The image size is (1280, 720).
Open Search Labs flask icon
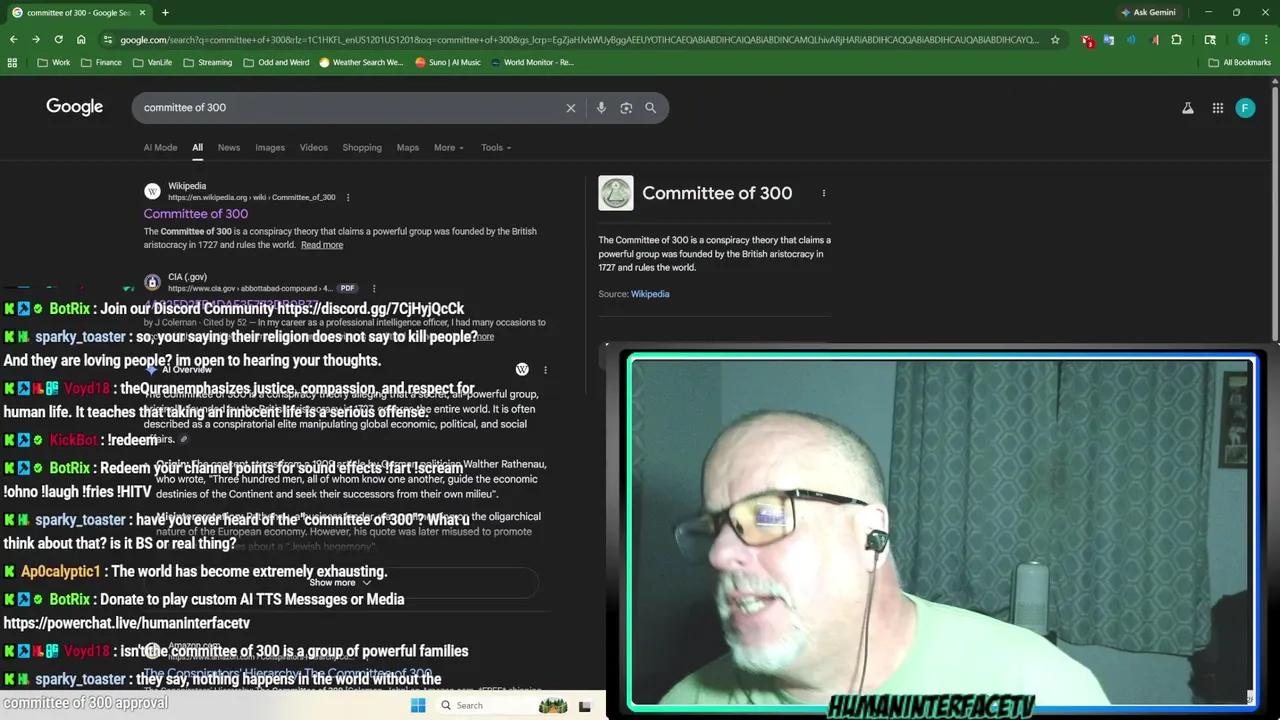(1188, 108)
